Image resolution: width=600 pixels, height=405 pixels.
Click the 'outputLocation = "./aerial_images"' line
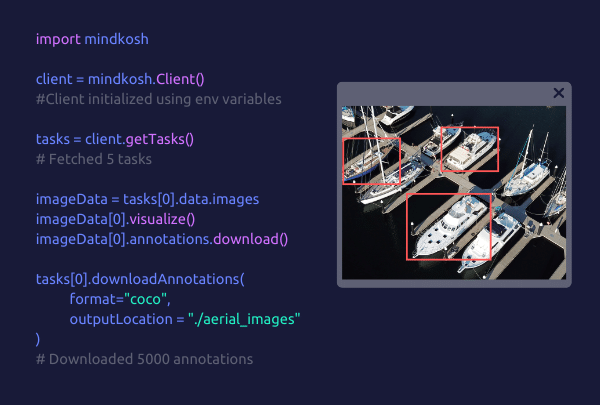click(185, 319)
